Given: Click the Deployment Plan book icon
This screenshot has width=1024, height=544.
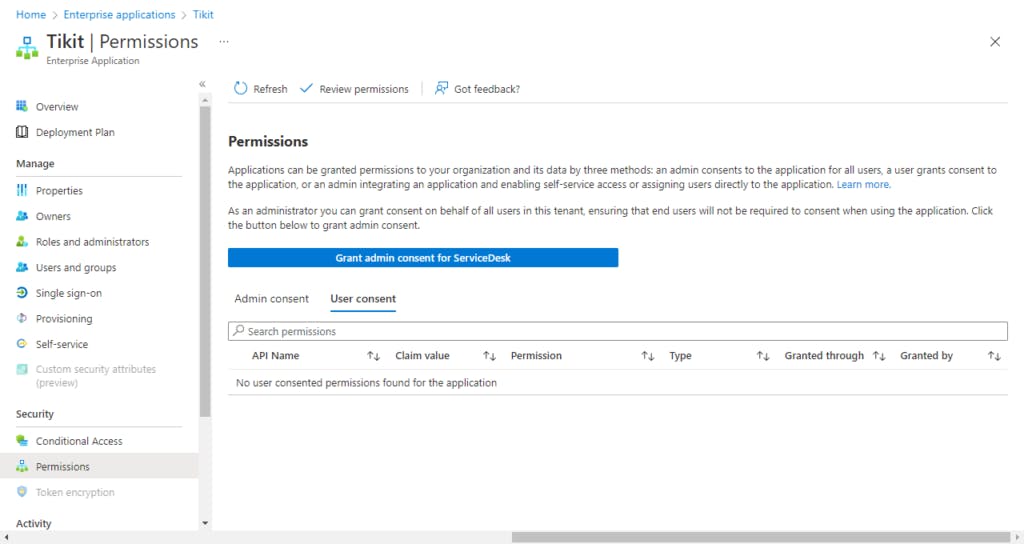Looking at the screenshot, I should point(22,132).
